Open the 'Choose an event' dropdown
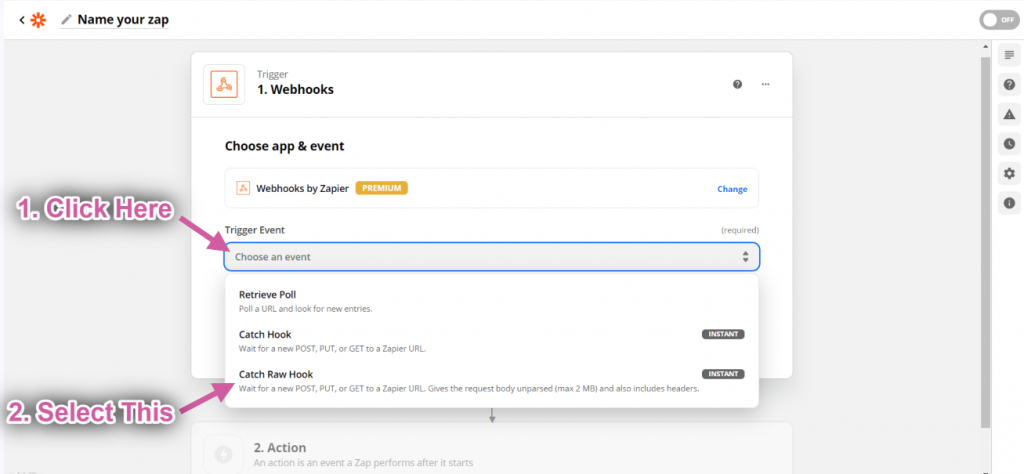Image resolution: width=1024 pixels, height=474 pixels. tap(492, 257)
